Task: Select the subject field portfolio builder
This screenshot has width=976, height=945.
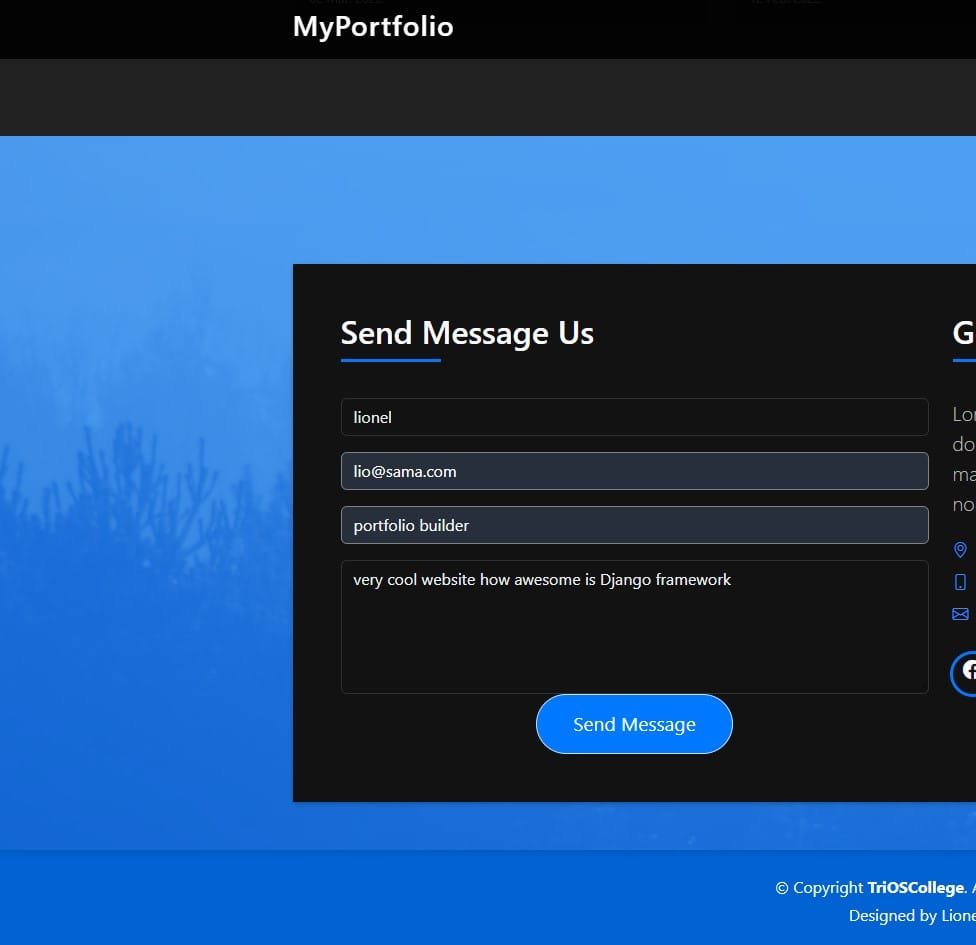Action: (x=634, y=525)
